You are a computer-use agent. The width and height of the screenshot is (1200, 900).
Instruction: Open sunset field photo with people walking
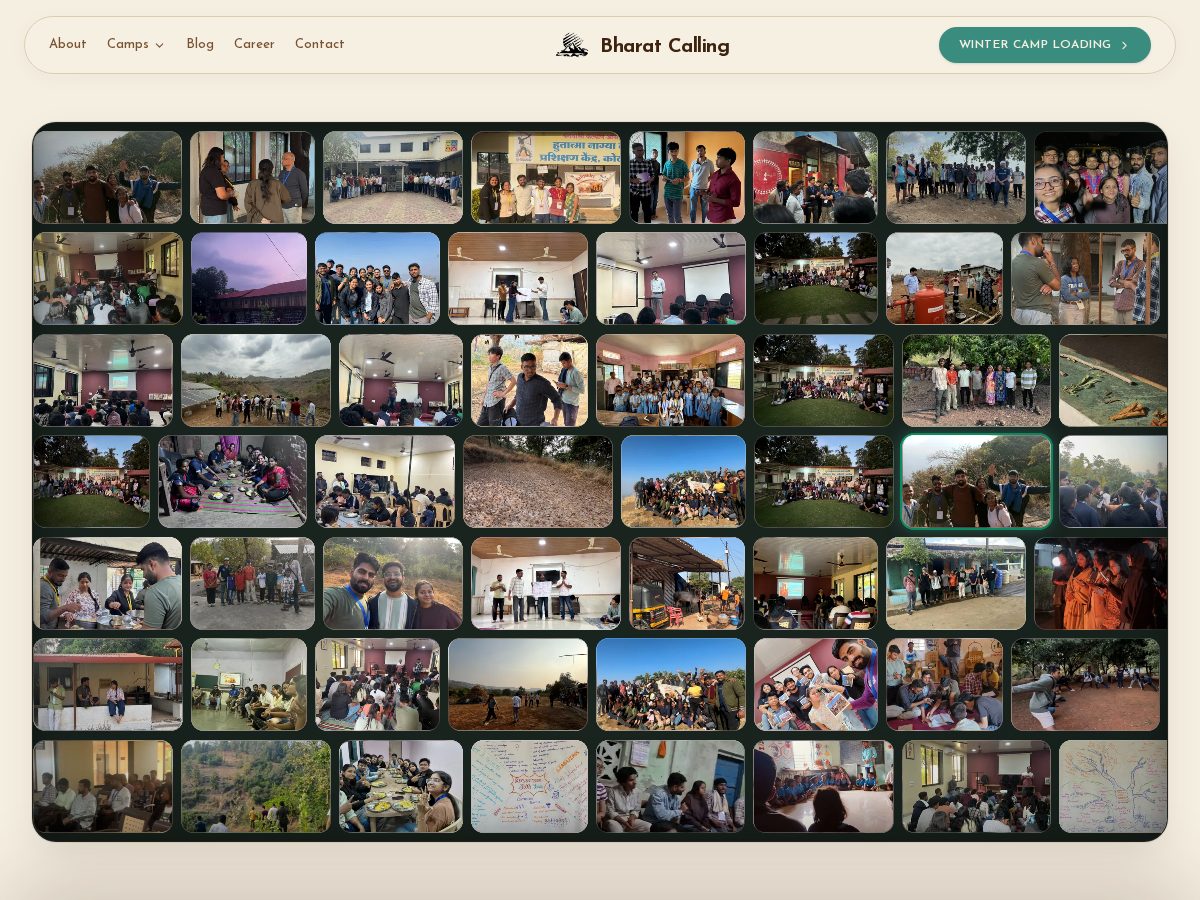pyautogui.click(x=518, y=684)
